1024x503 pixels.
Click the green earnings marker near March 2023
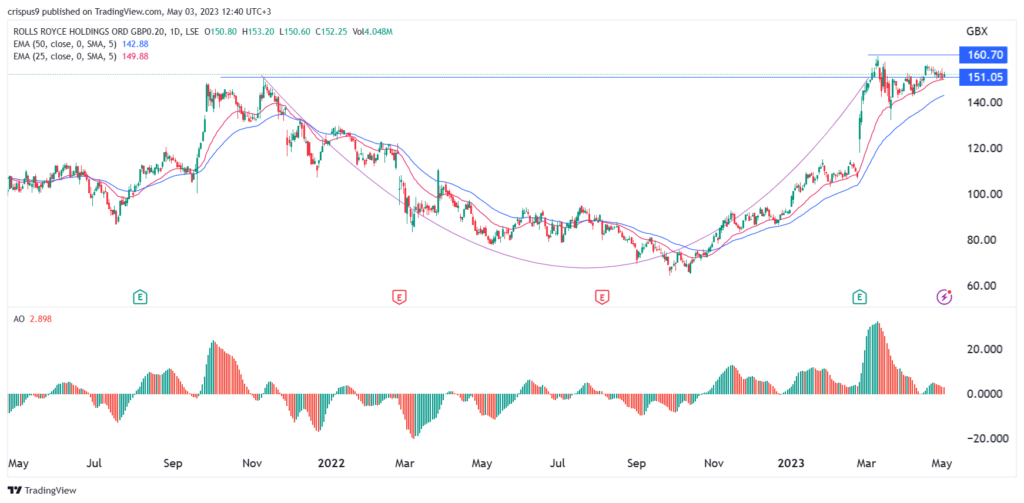(x=860, y=297)
